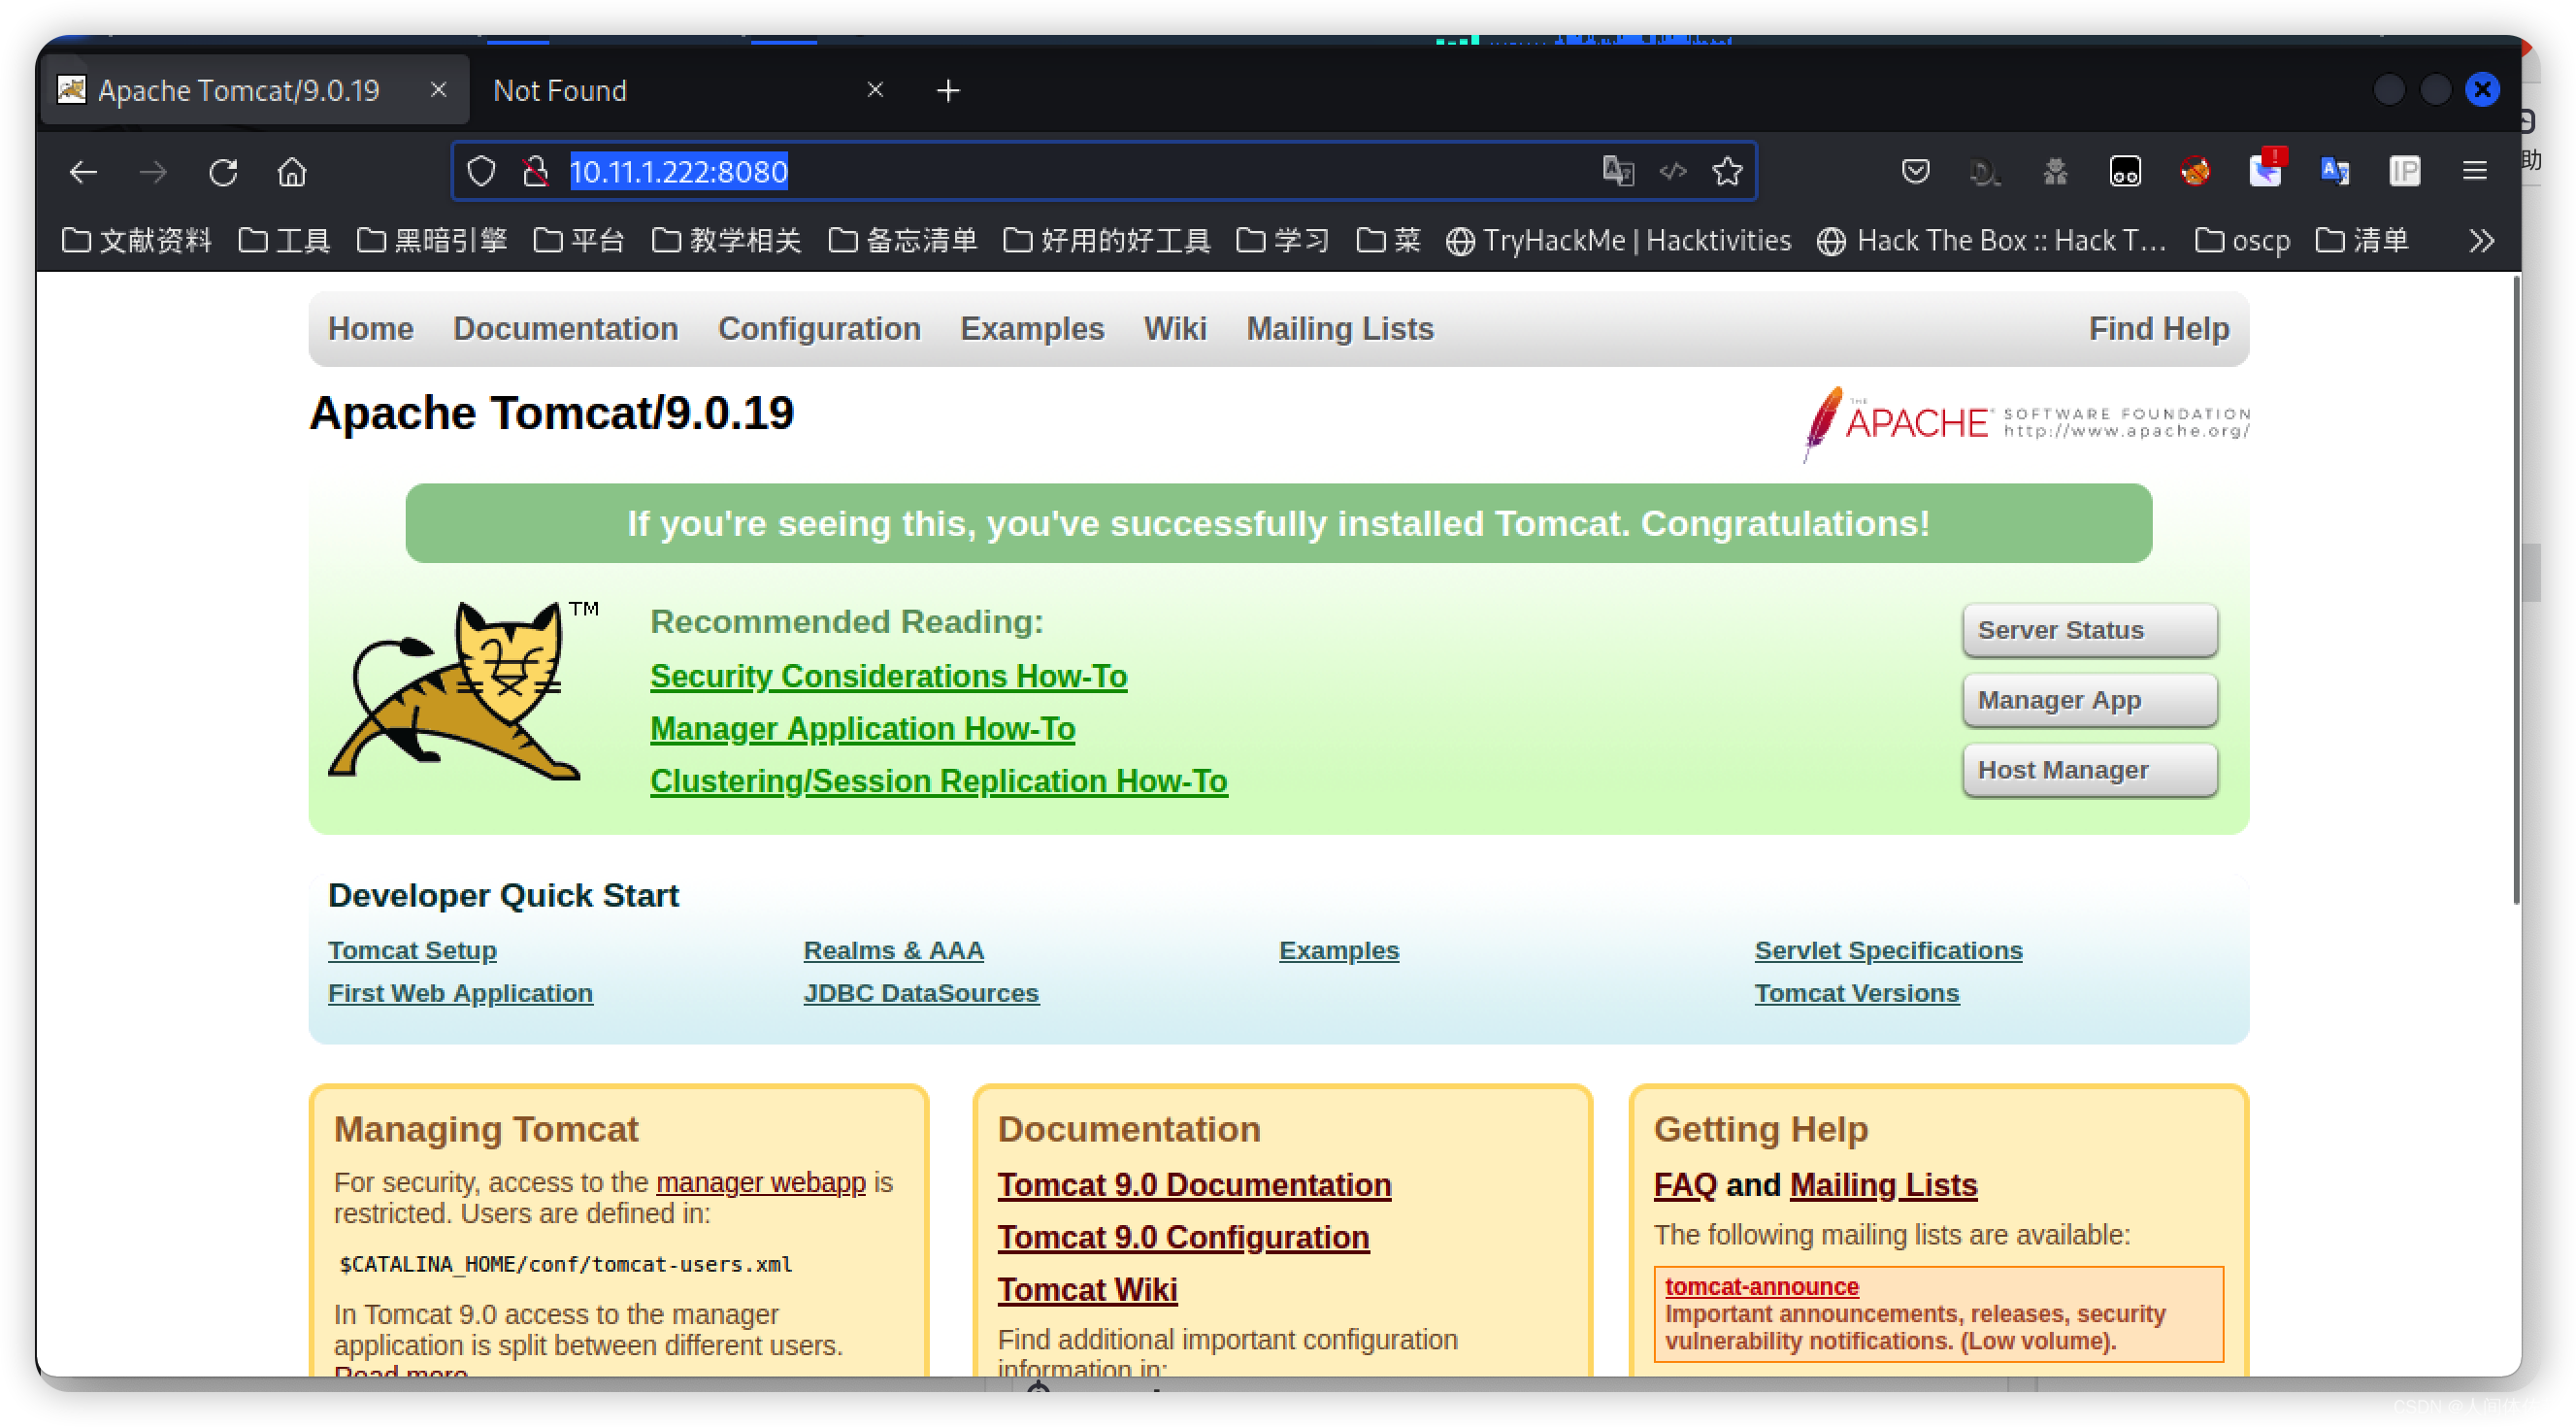Open the Pocket save icon

(1915, 171)
